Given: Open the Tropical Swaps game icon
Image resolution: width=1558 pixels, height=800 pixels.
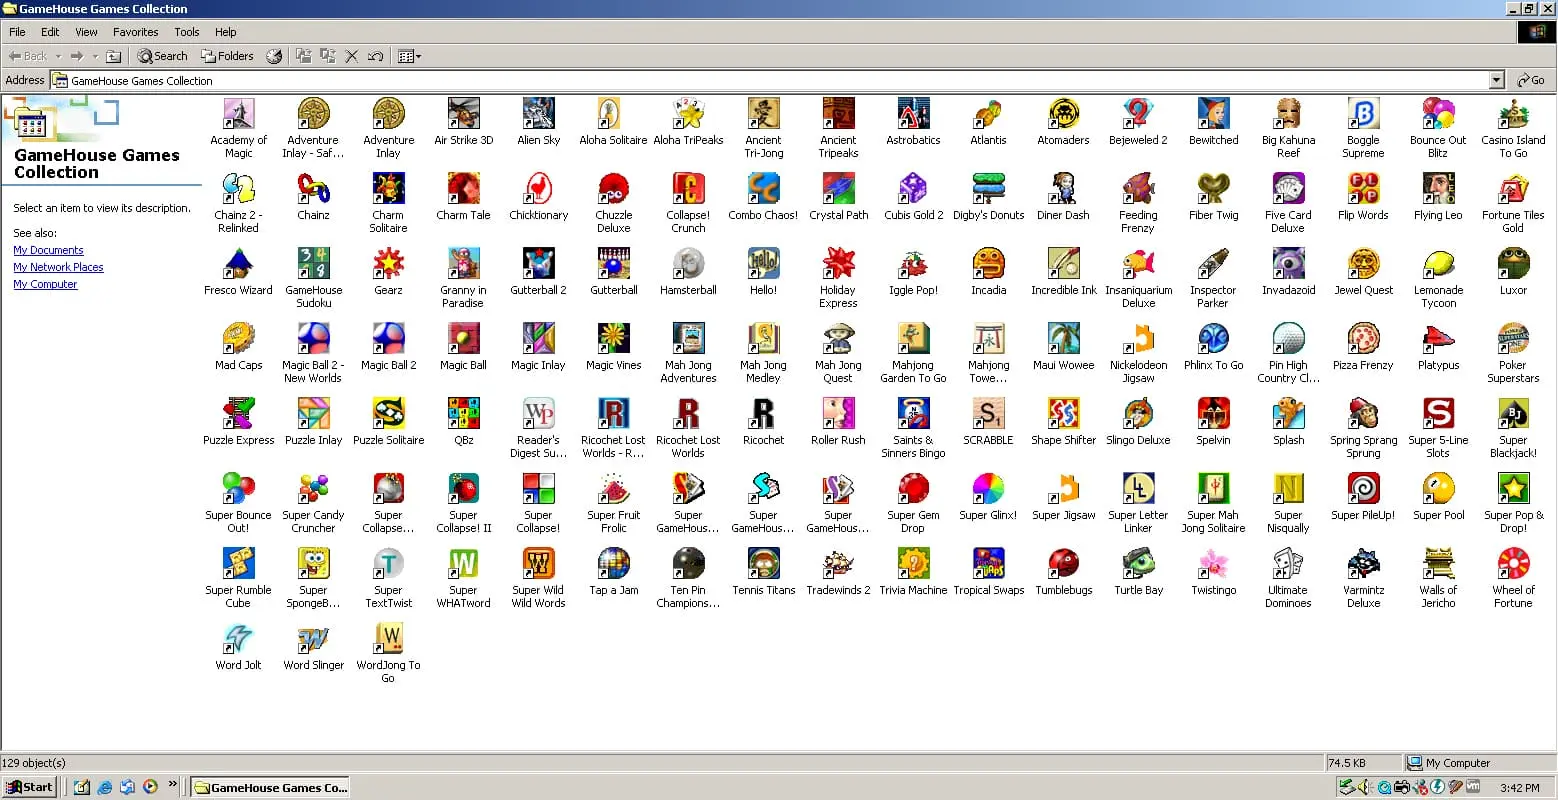Looking at the screenshot, I should 988,564.
